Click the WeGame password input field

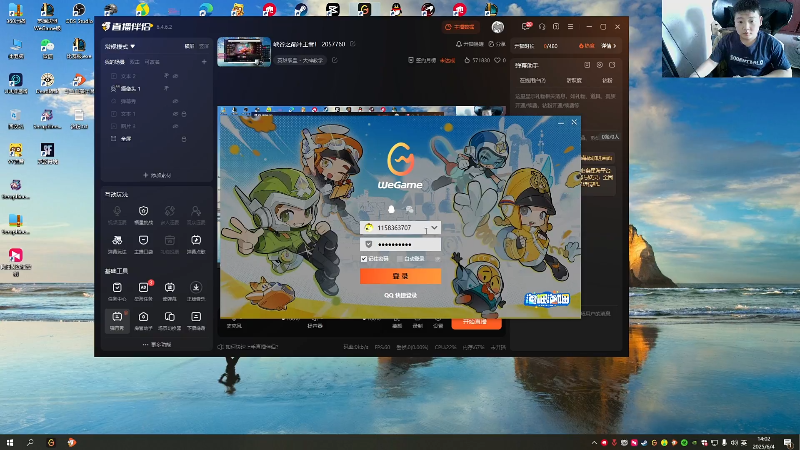401,244
